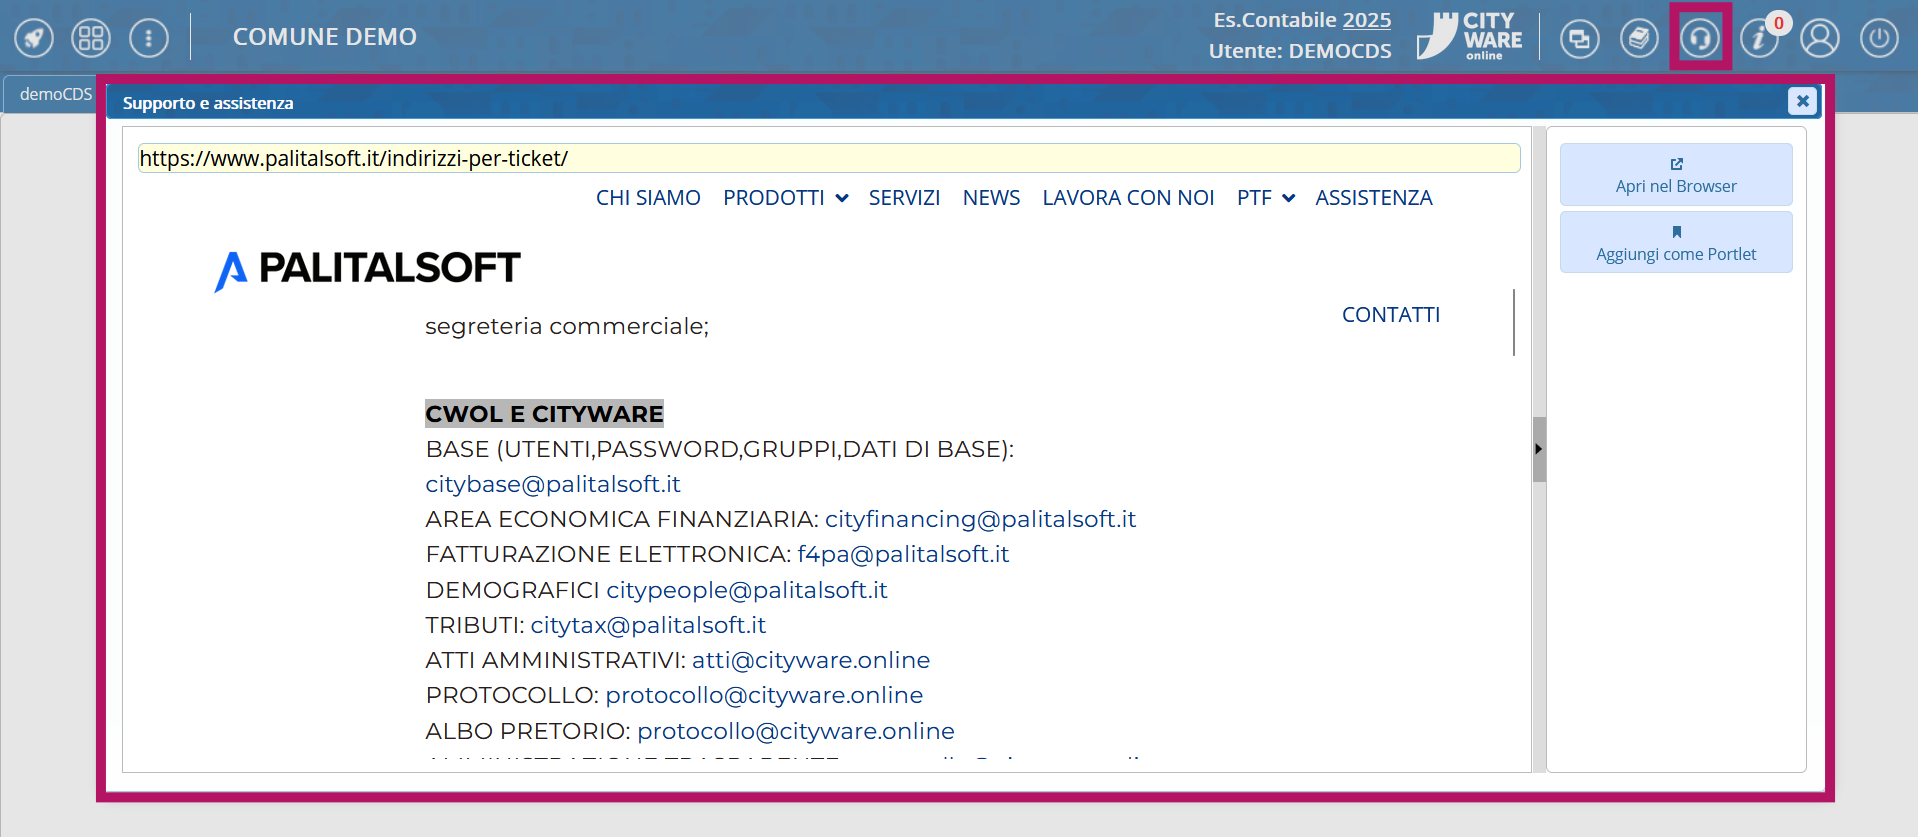This screenshot has height=837, width=1918.
Task: Click the citybase@palitalsoft.it email link
Action: pyautogui.click(x=552, y=484)
